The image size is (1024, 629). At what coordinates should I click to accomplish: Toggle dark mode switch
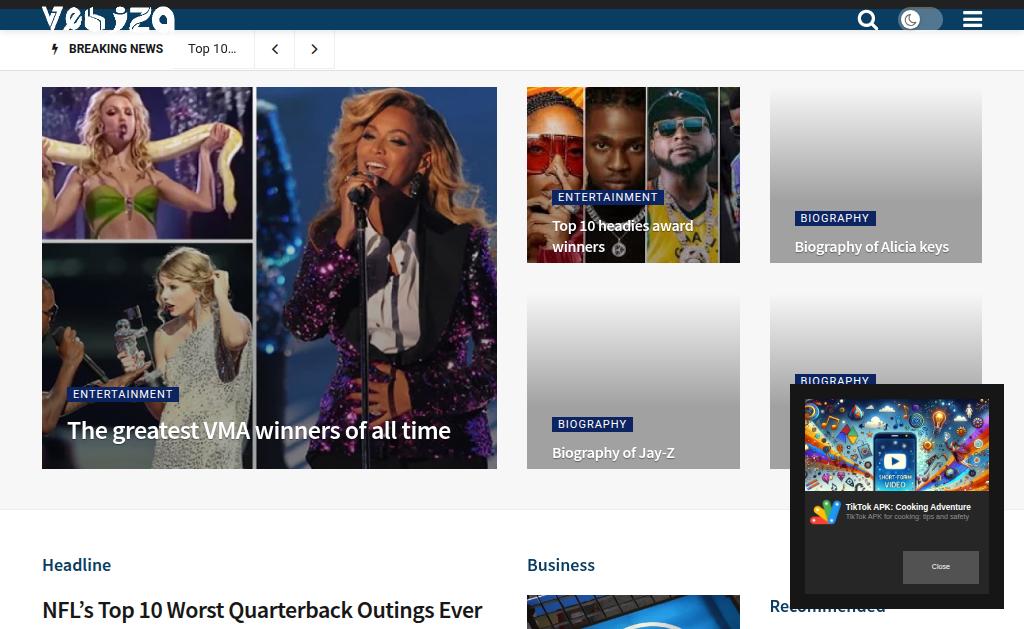point(920,20)
